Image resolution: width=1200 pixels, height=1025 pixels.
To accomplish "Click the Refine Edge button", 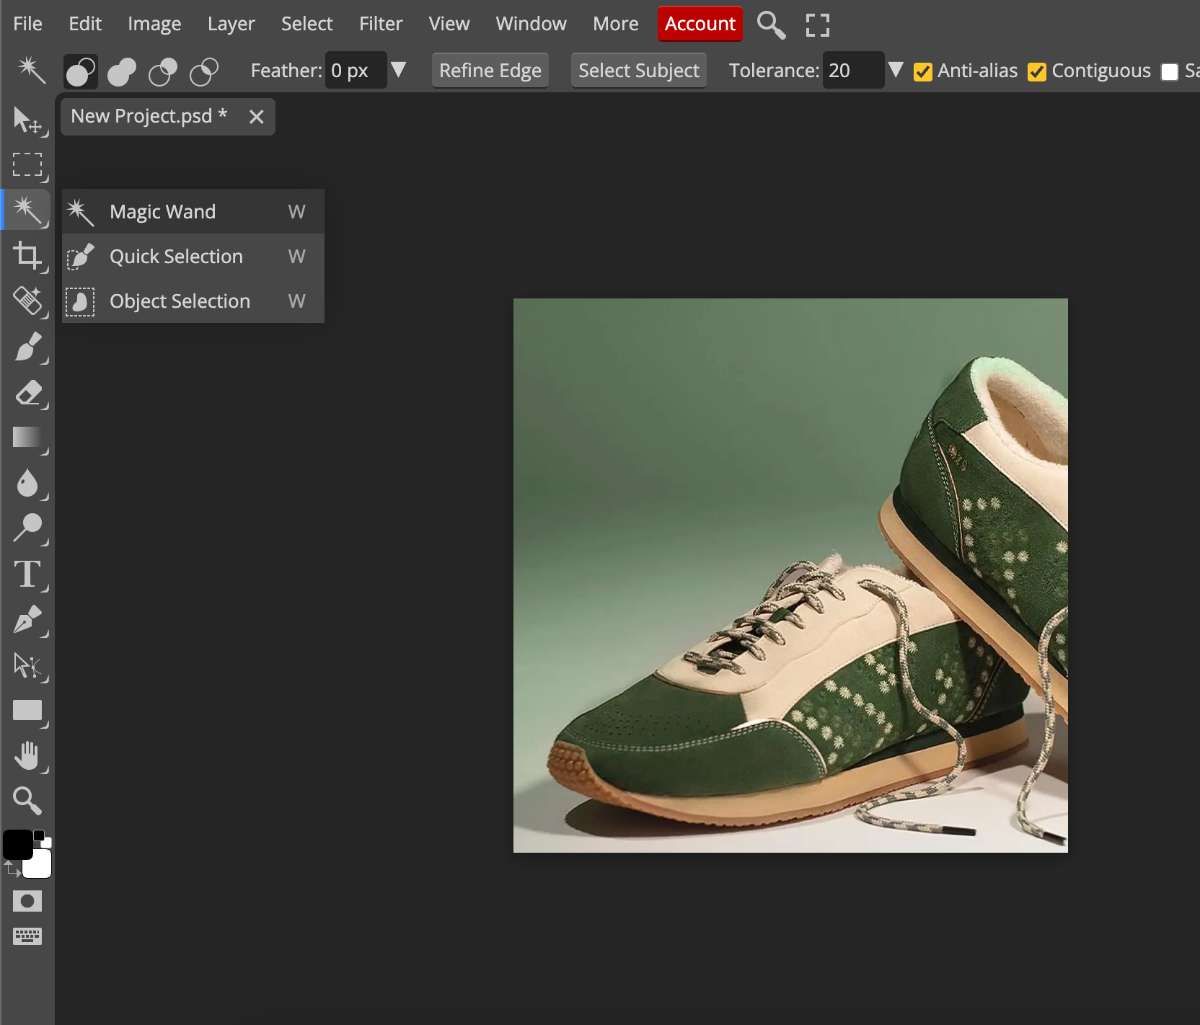I will tap(490, 71).
